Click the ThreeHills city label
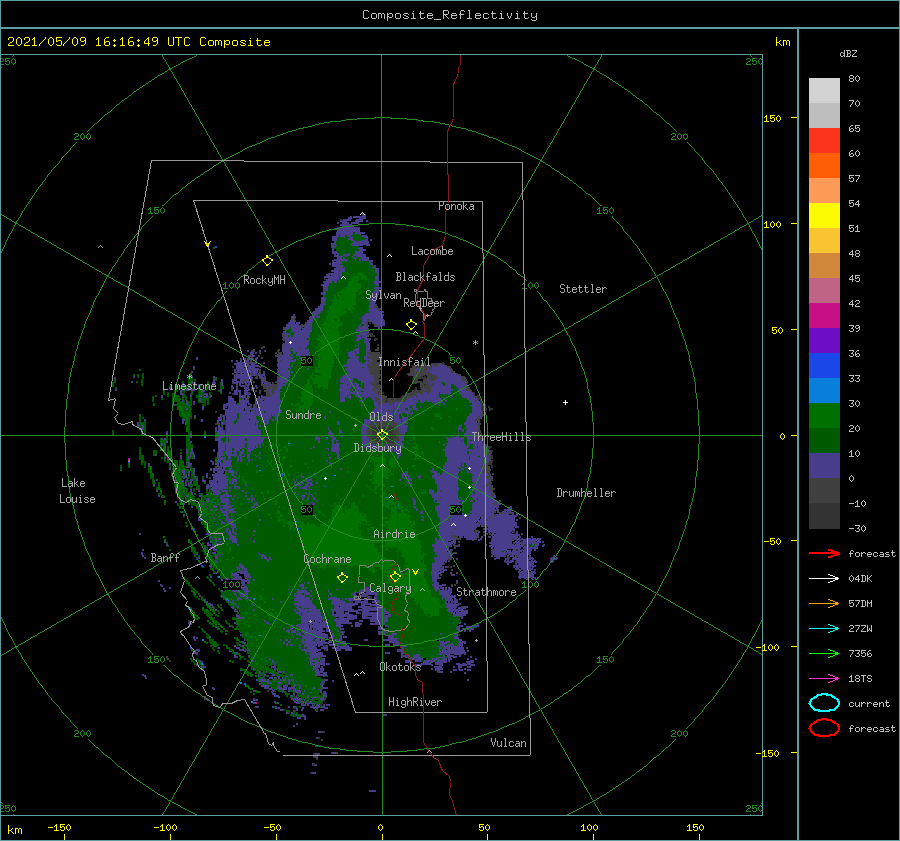This screenshot has height=841, width=900. click(x=502, y=437)
